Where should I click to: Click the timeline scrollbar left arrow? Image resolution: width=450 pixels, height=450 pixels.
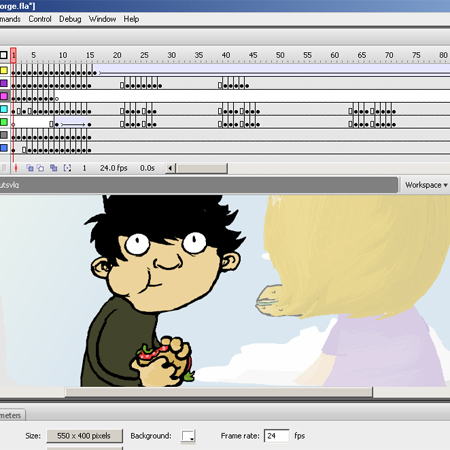pos(170,168)
